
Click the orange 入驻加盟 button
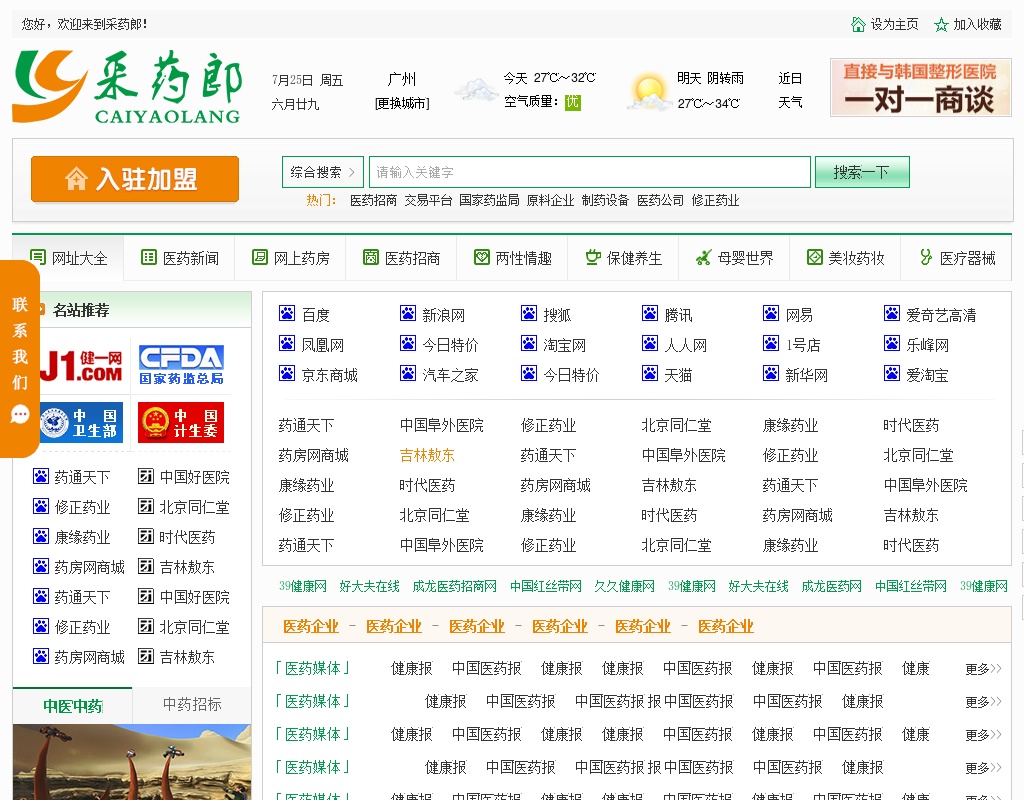pos(135,179)
